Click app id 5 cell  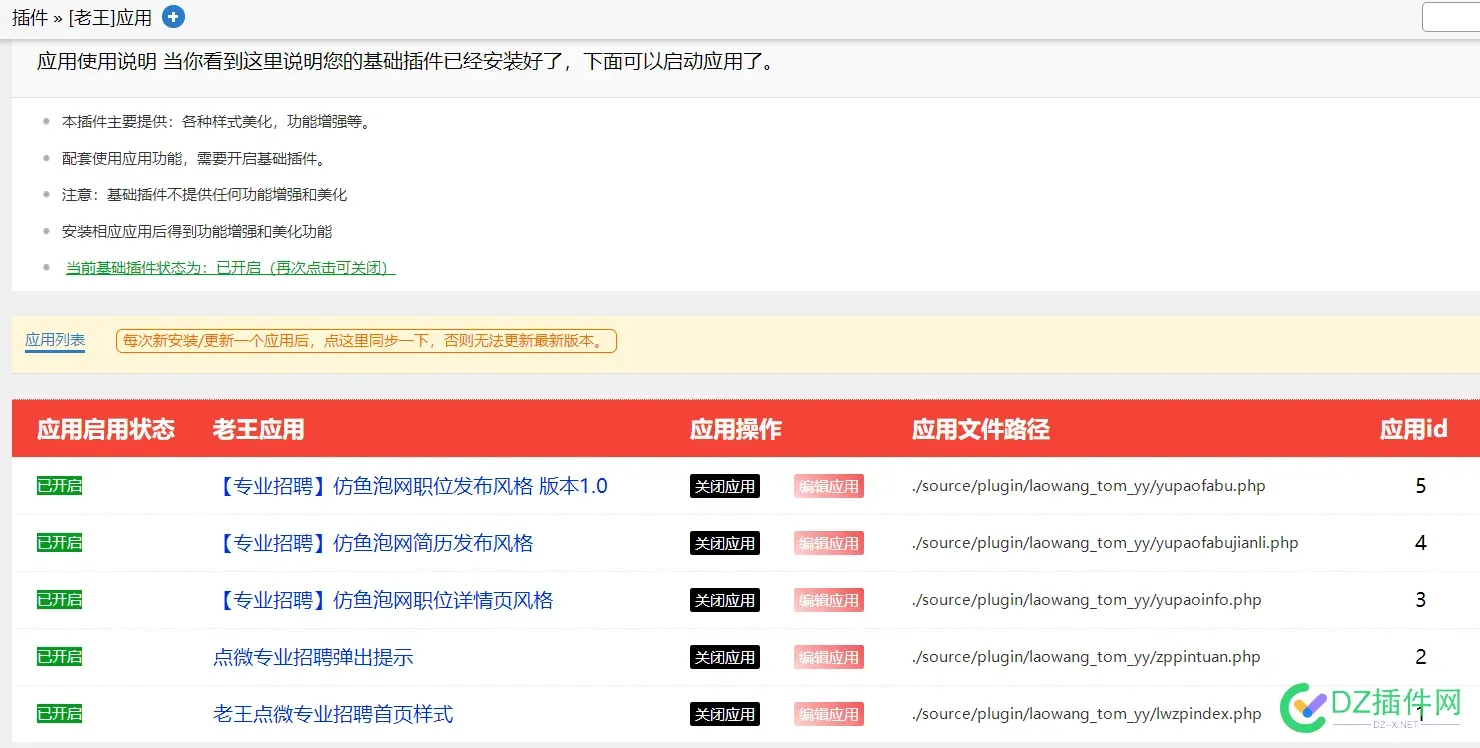[1421, 486]
